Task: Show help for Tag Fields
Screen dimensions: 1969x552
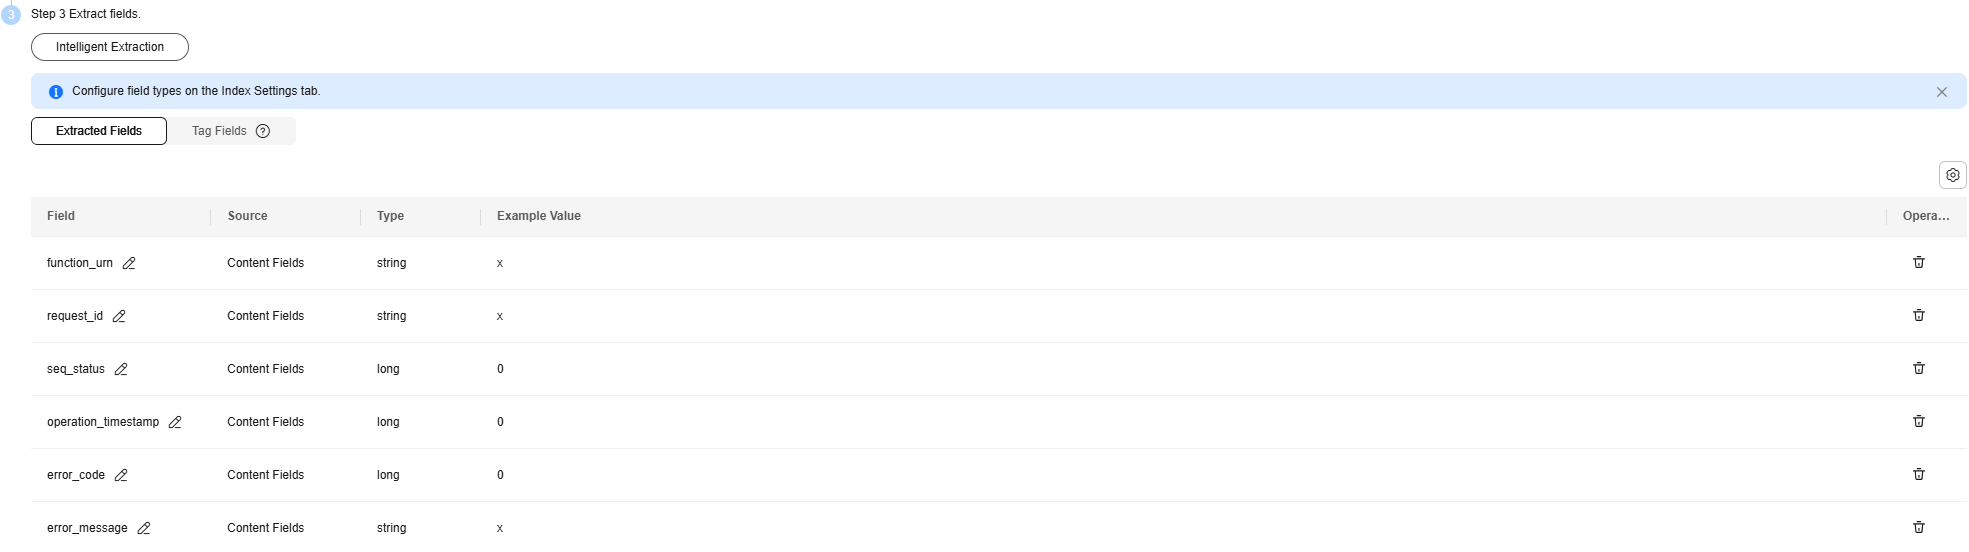Action: [263, 131]
